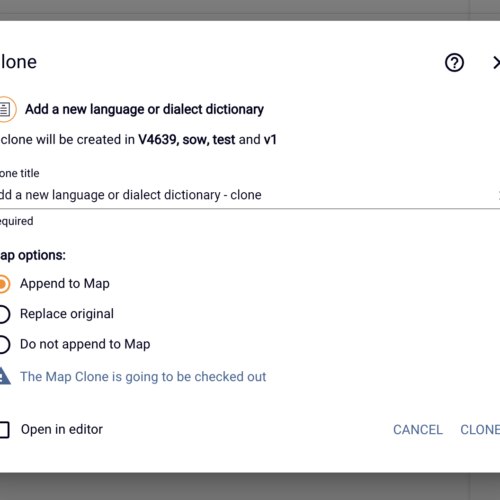Click the dimmed backdrop below the dialog
The image size is (500, 500).
(250, 486)
